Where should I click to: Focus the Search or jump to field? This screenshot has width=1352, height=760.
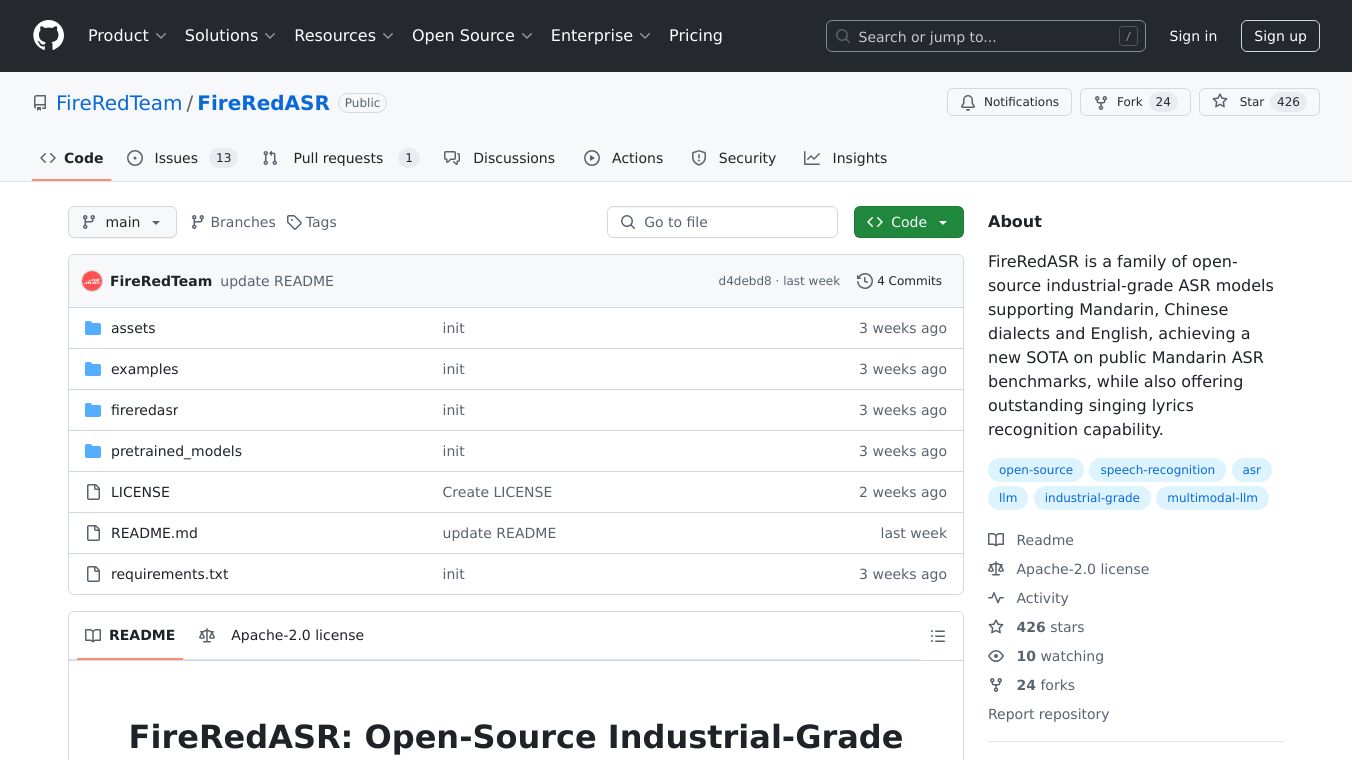pyautogui.click(x=985, y=36)
